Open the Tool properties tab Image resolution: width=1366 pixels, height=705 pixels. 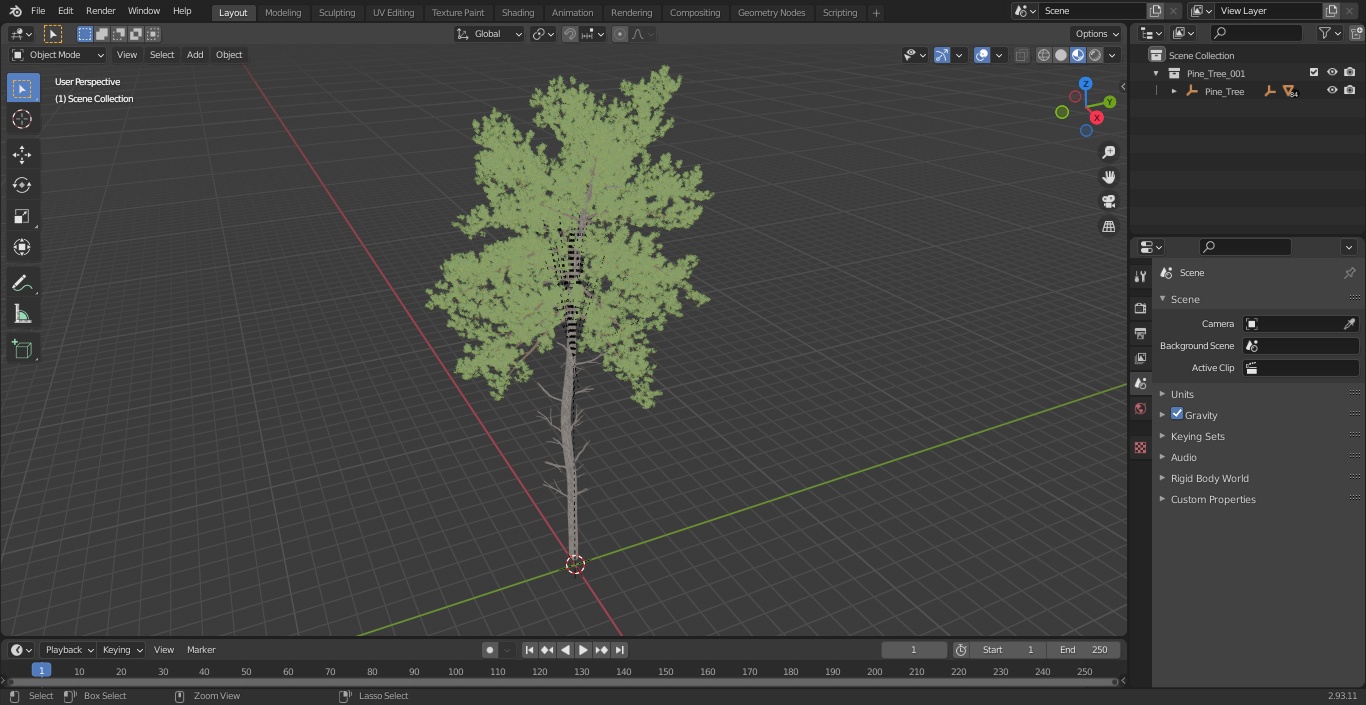tap(1140, 277)
